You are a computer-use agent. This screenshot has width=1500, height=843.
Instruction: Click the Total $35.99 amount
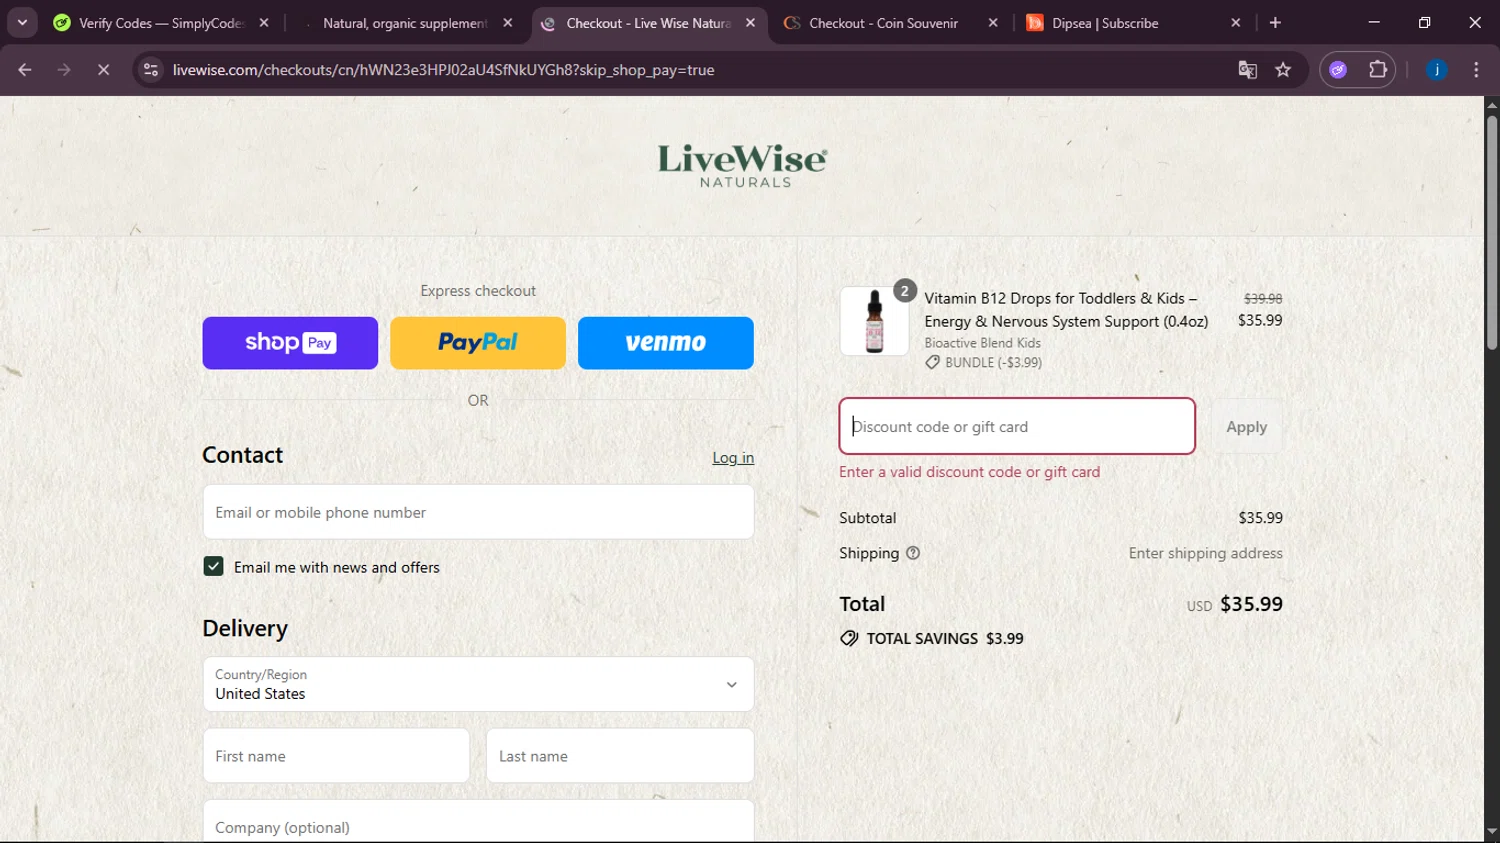[1251, 604]
